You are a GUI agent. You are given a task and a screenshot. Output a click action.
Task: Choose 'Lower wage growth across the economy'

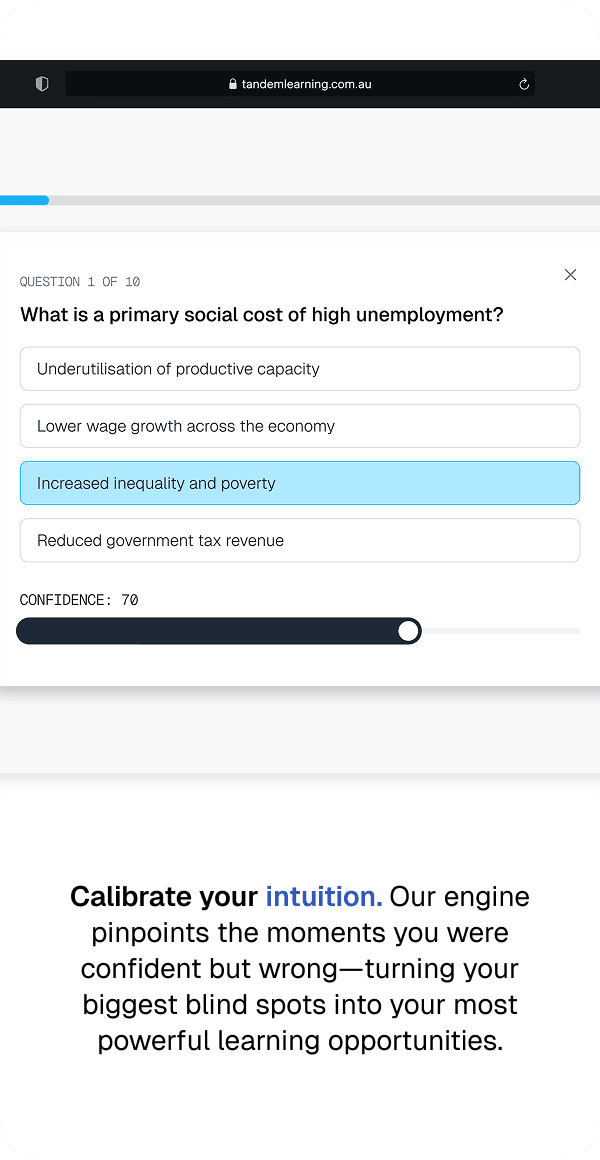point(300,425)
